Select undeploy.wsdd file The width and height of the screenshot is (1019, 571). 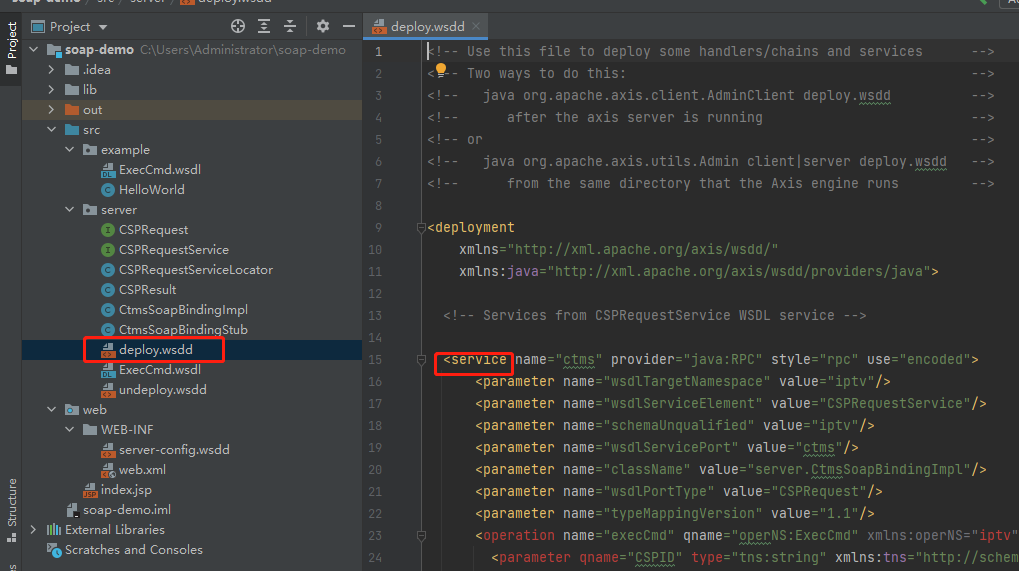162,390
